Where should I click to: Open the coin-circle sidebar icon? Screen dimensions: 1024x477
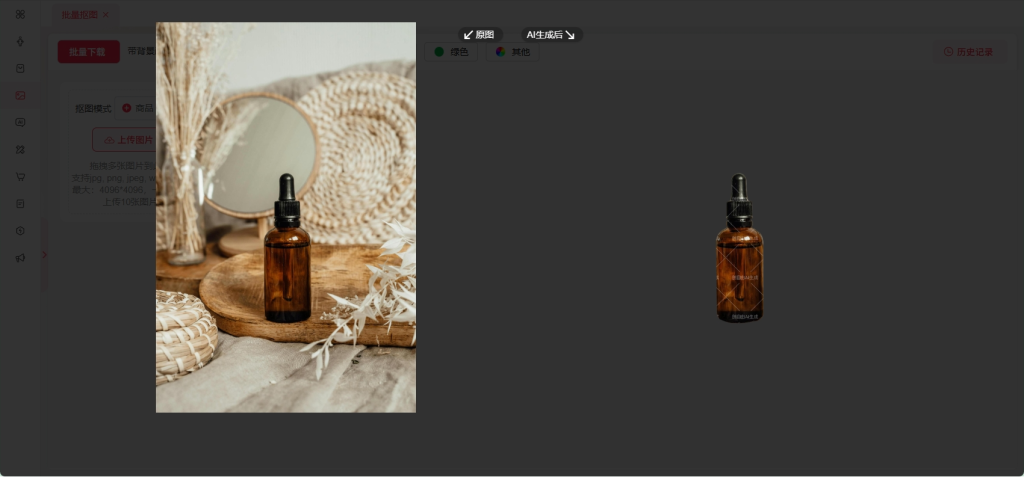pyautogui.click(x=20, y=230)
